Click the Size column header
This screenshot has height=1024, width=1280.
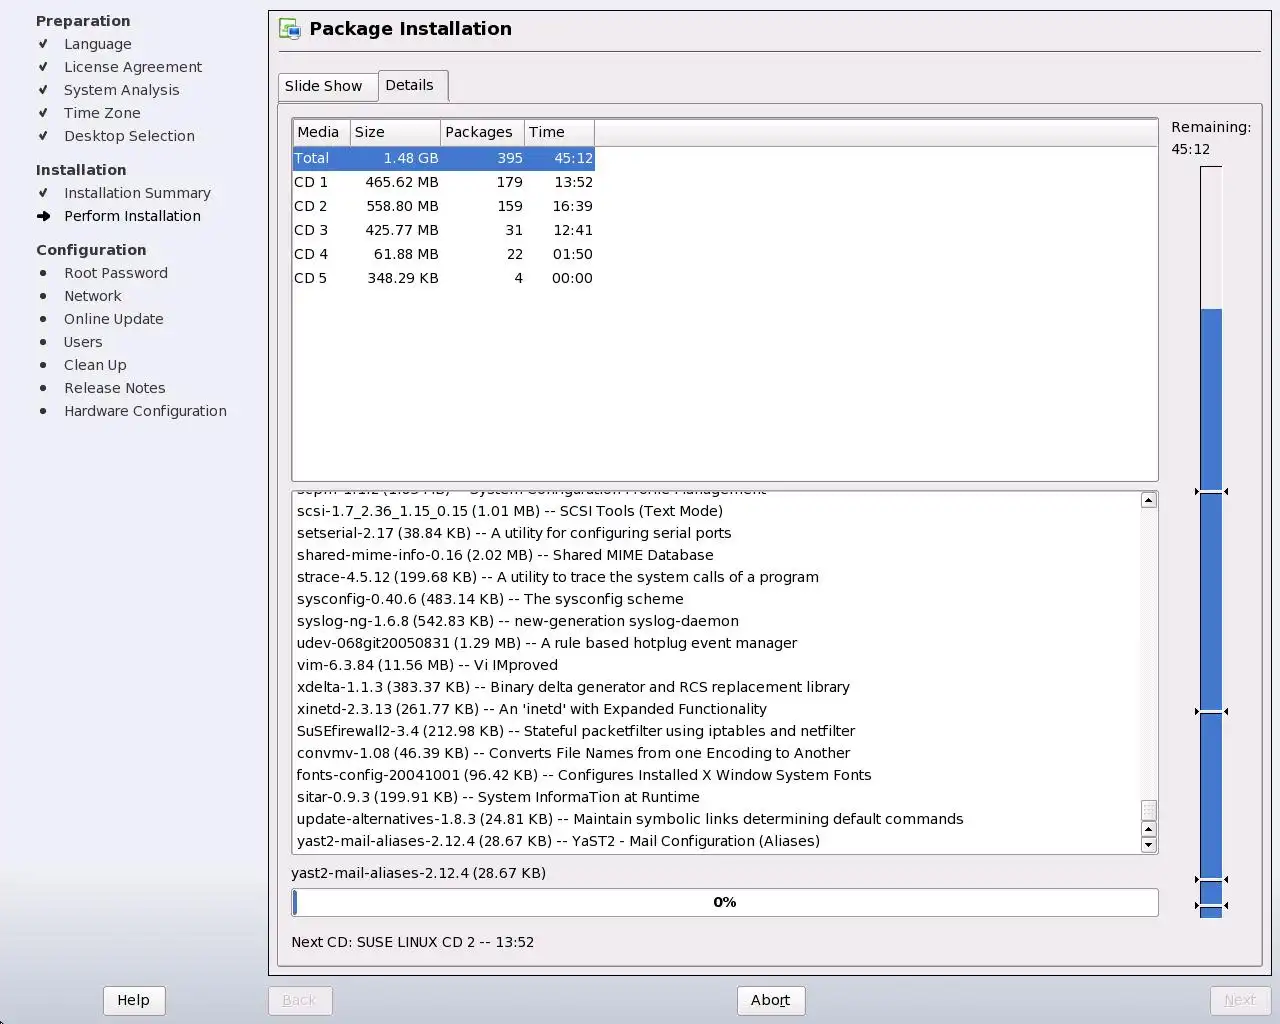point(395,132)
